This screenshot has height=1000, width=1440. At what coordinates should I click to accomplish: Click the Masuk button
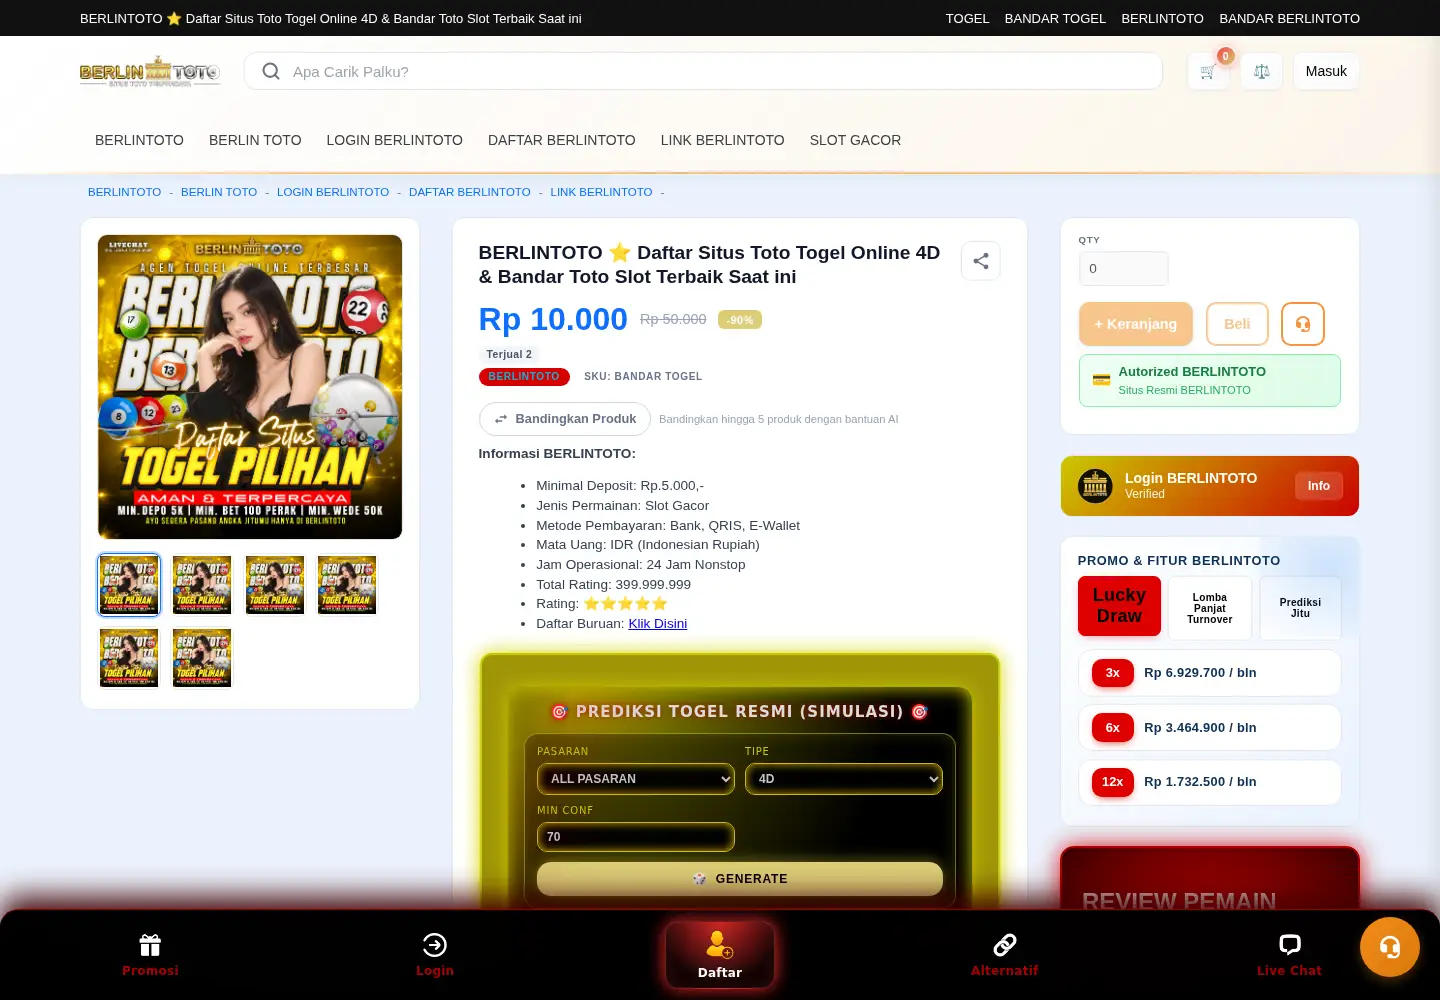1326,71
